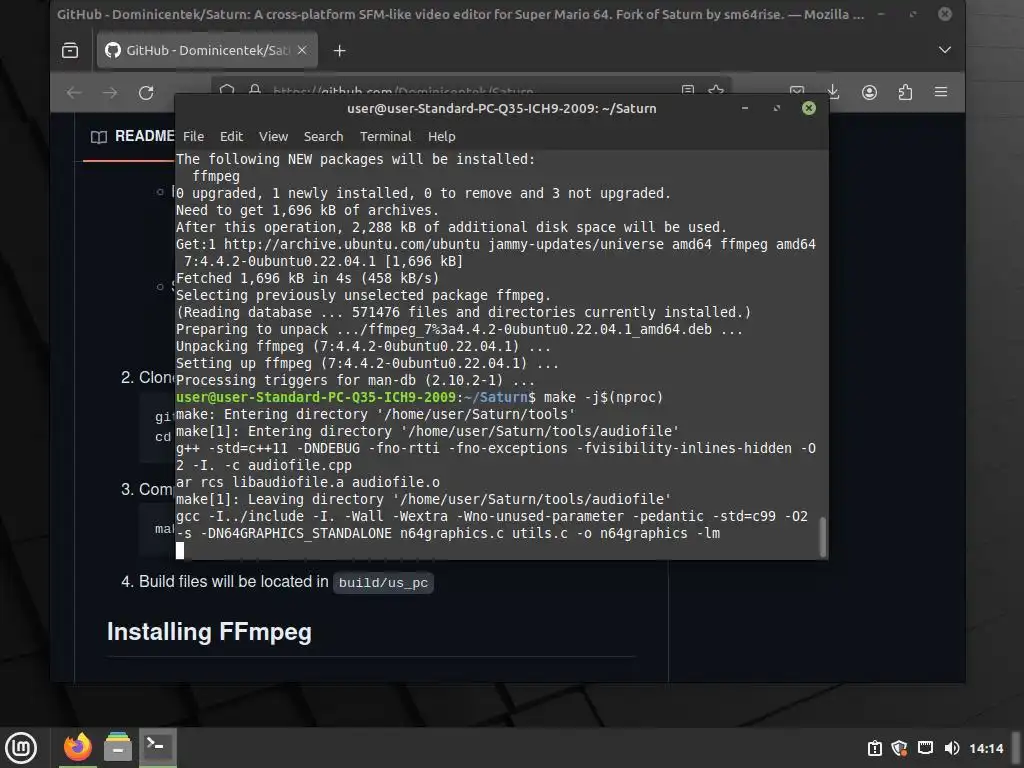Close the GitHub Dominicentek/Saturn tab
Image resolution: width=1024 pixels, height=768 pixels.
[302, 50]
